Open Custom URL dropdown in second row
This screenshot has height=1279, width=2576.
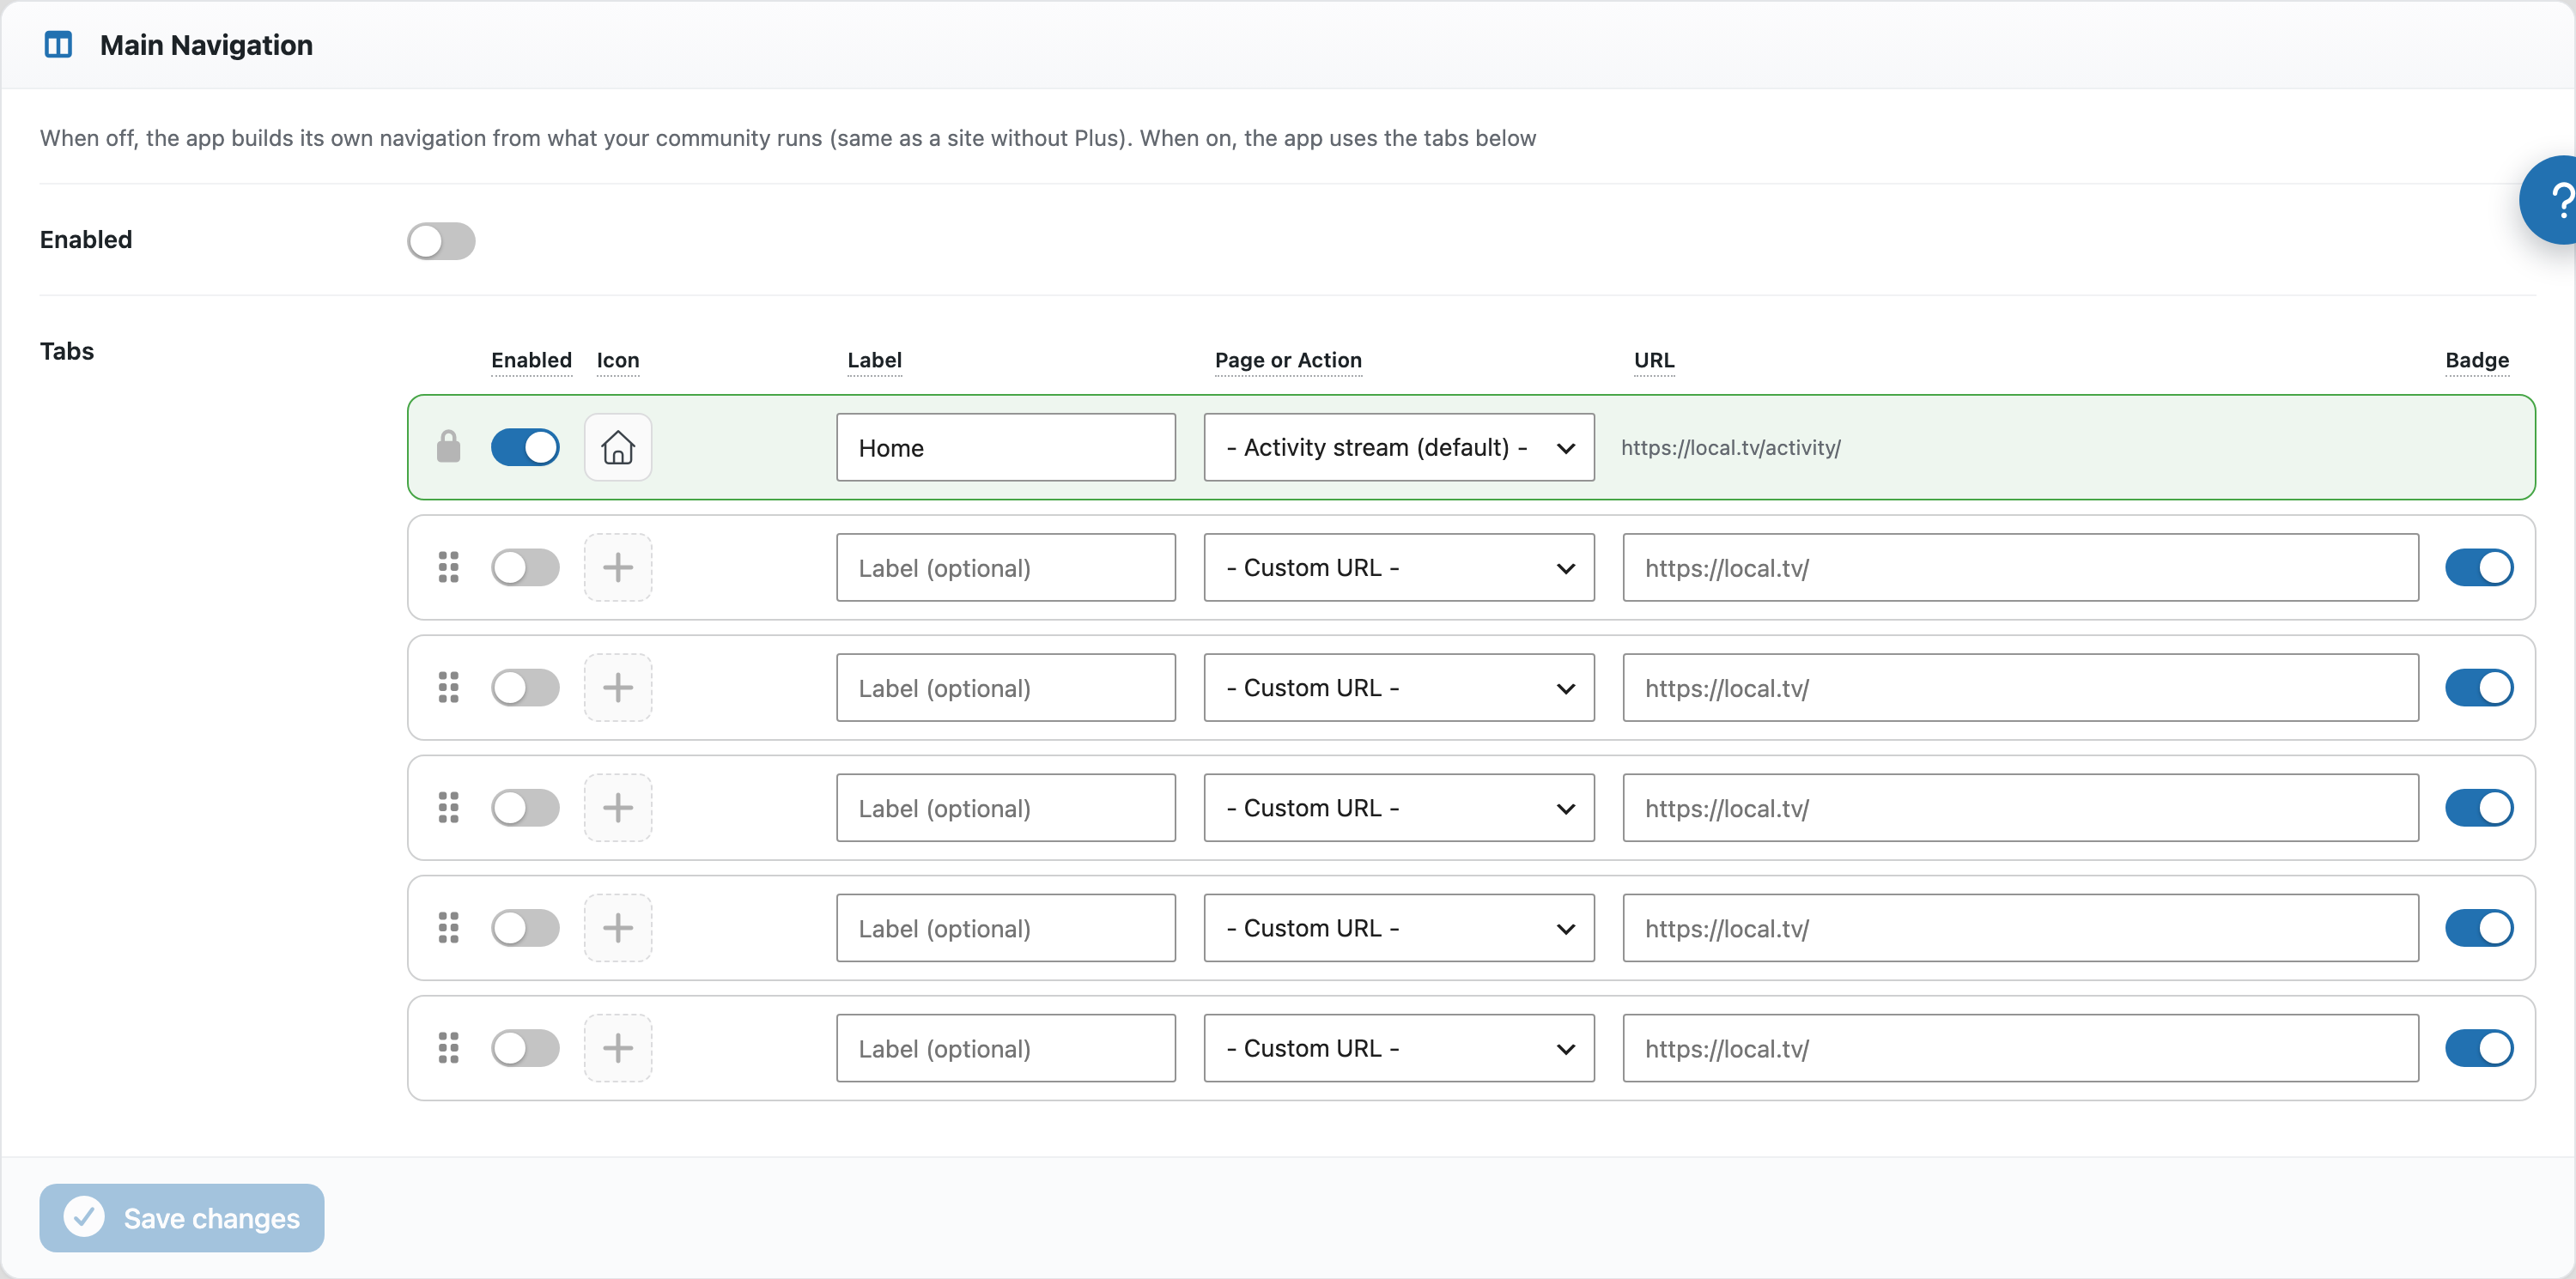click(1399, 567)
